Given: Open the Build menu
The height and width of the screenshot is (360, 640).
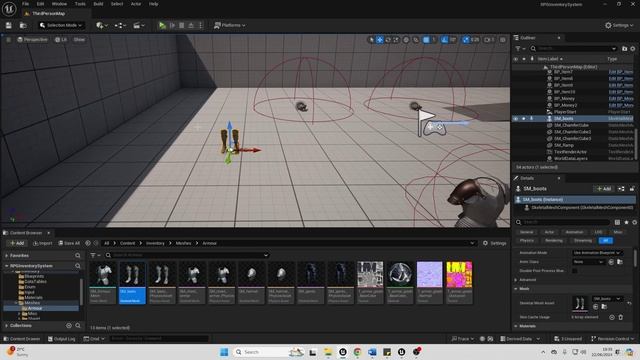Looking at the screenshot, I should point(98,4).
